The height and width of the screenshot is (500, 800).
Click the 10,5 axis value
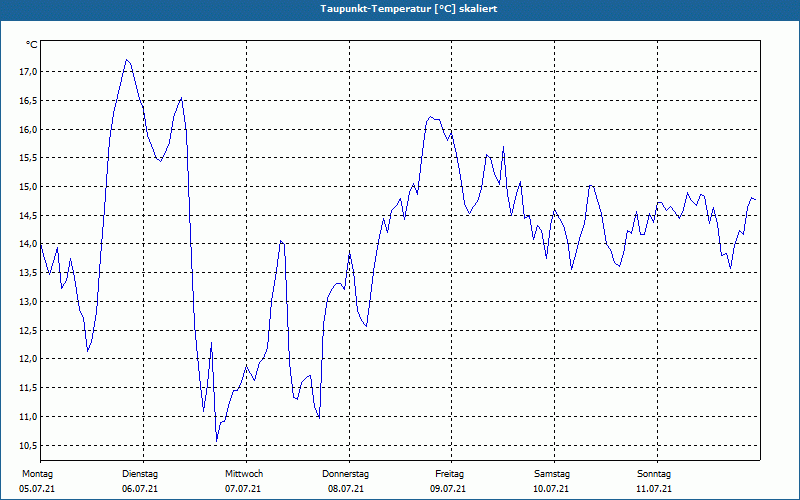click(28, 445)
